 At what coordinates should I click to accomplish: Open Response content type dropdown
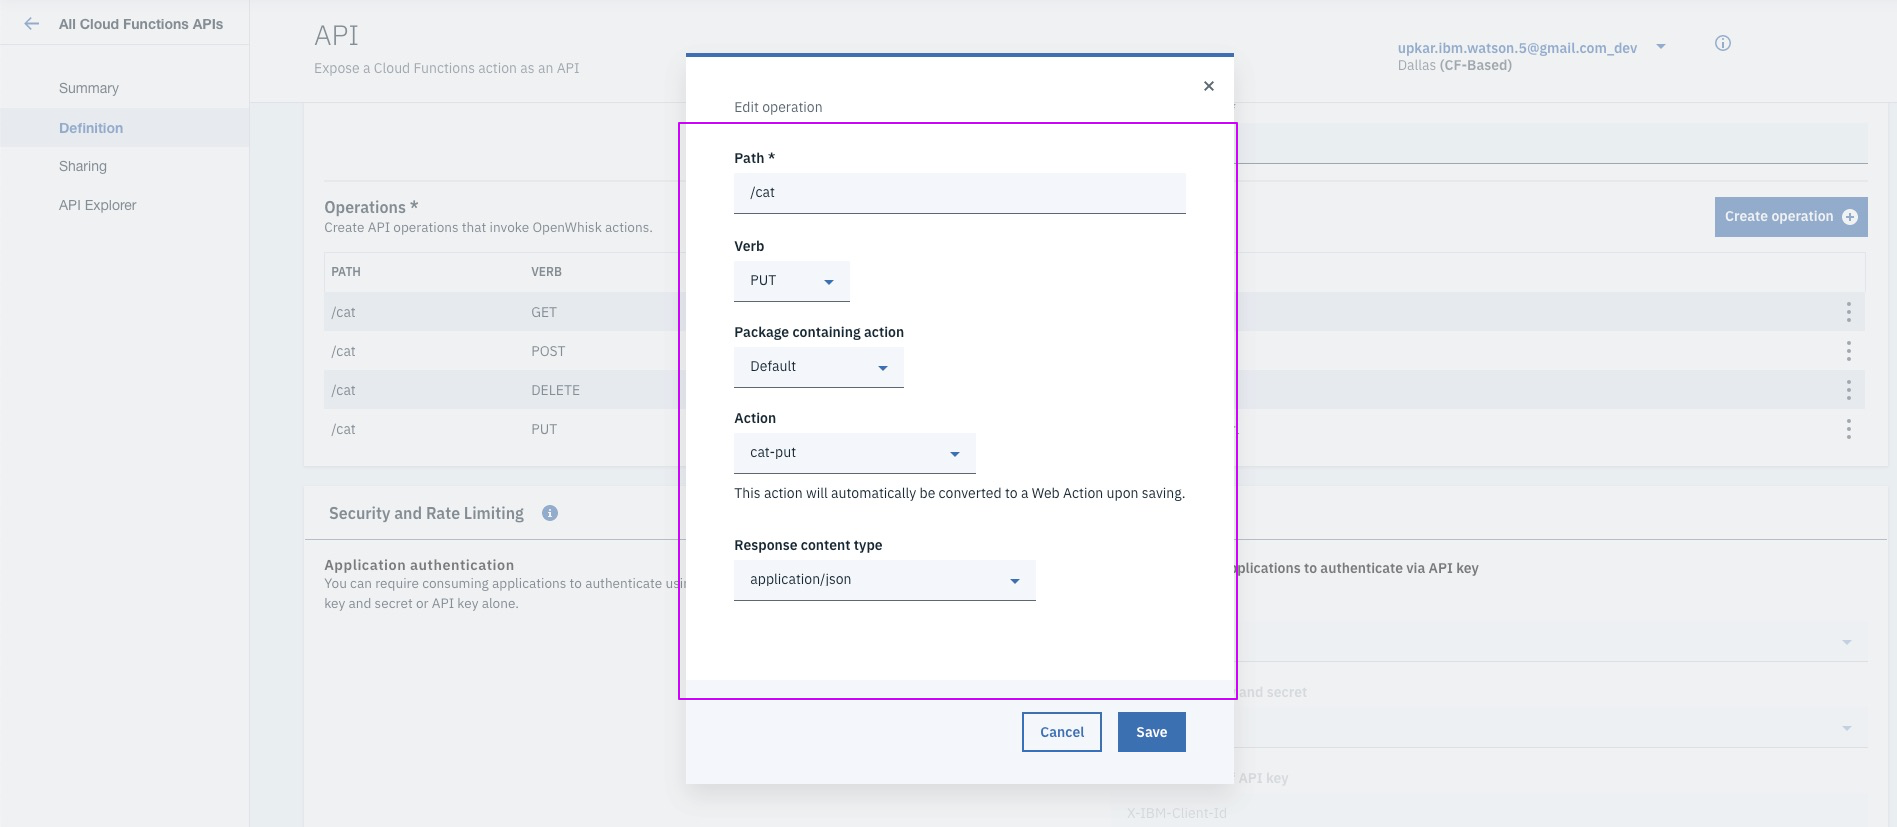tap(885, 580)
